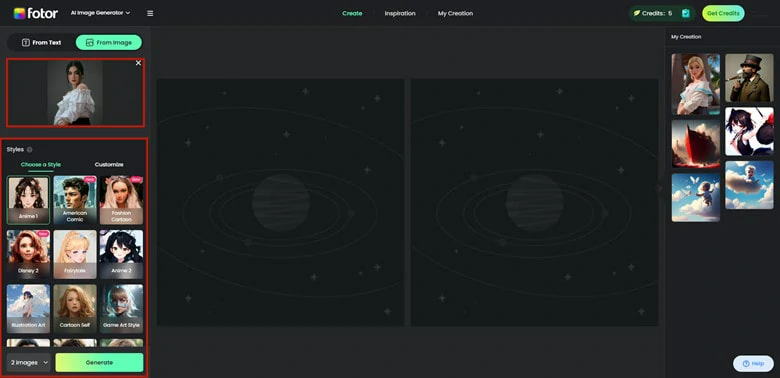Go to the My Creation tab
This screenshot has height=378, width=780.
455,13
